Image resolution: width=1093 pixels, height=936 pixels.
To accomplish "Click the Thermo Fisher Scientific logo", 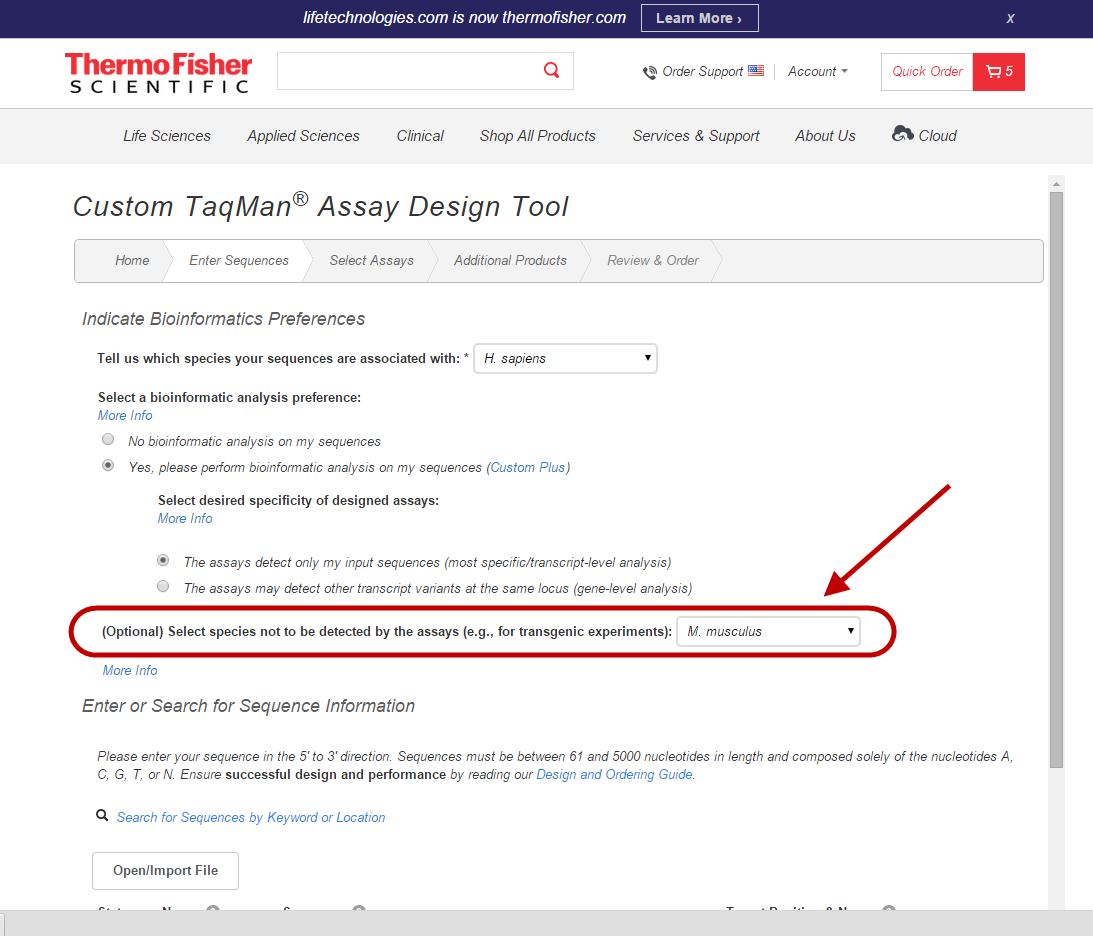I will [158, 73].
